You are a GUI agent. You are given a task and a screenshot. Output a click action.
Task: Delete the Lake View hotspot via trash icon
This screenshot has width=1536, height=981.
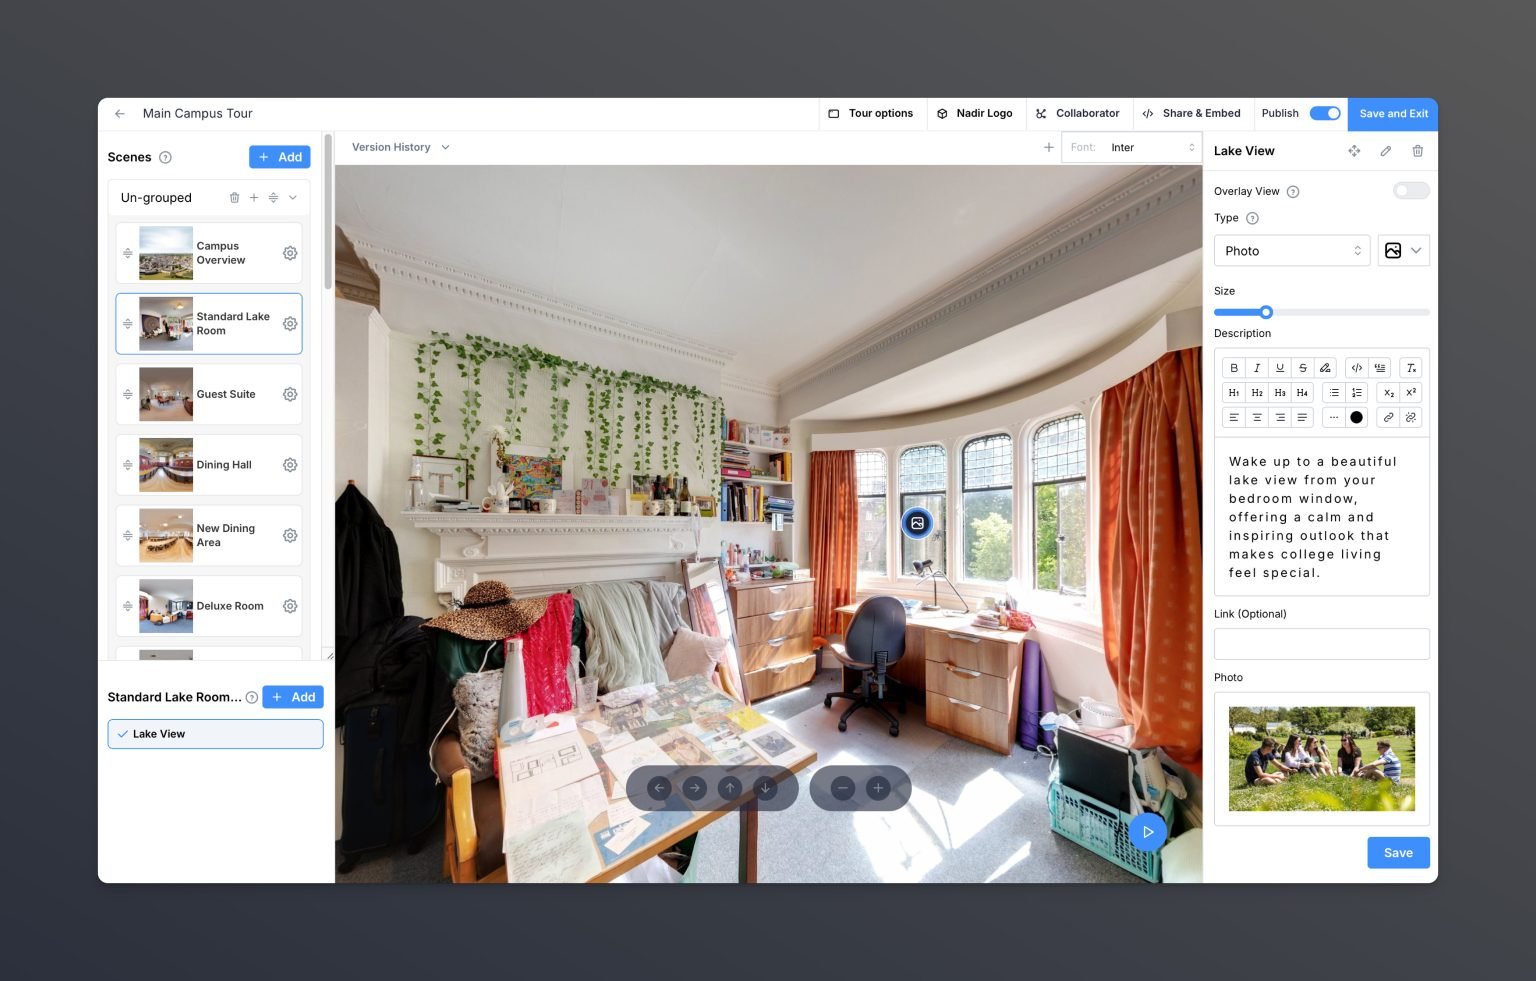(x=1417, y=151)
